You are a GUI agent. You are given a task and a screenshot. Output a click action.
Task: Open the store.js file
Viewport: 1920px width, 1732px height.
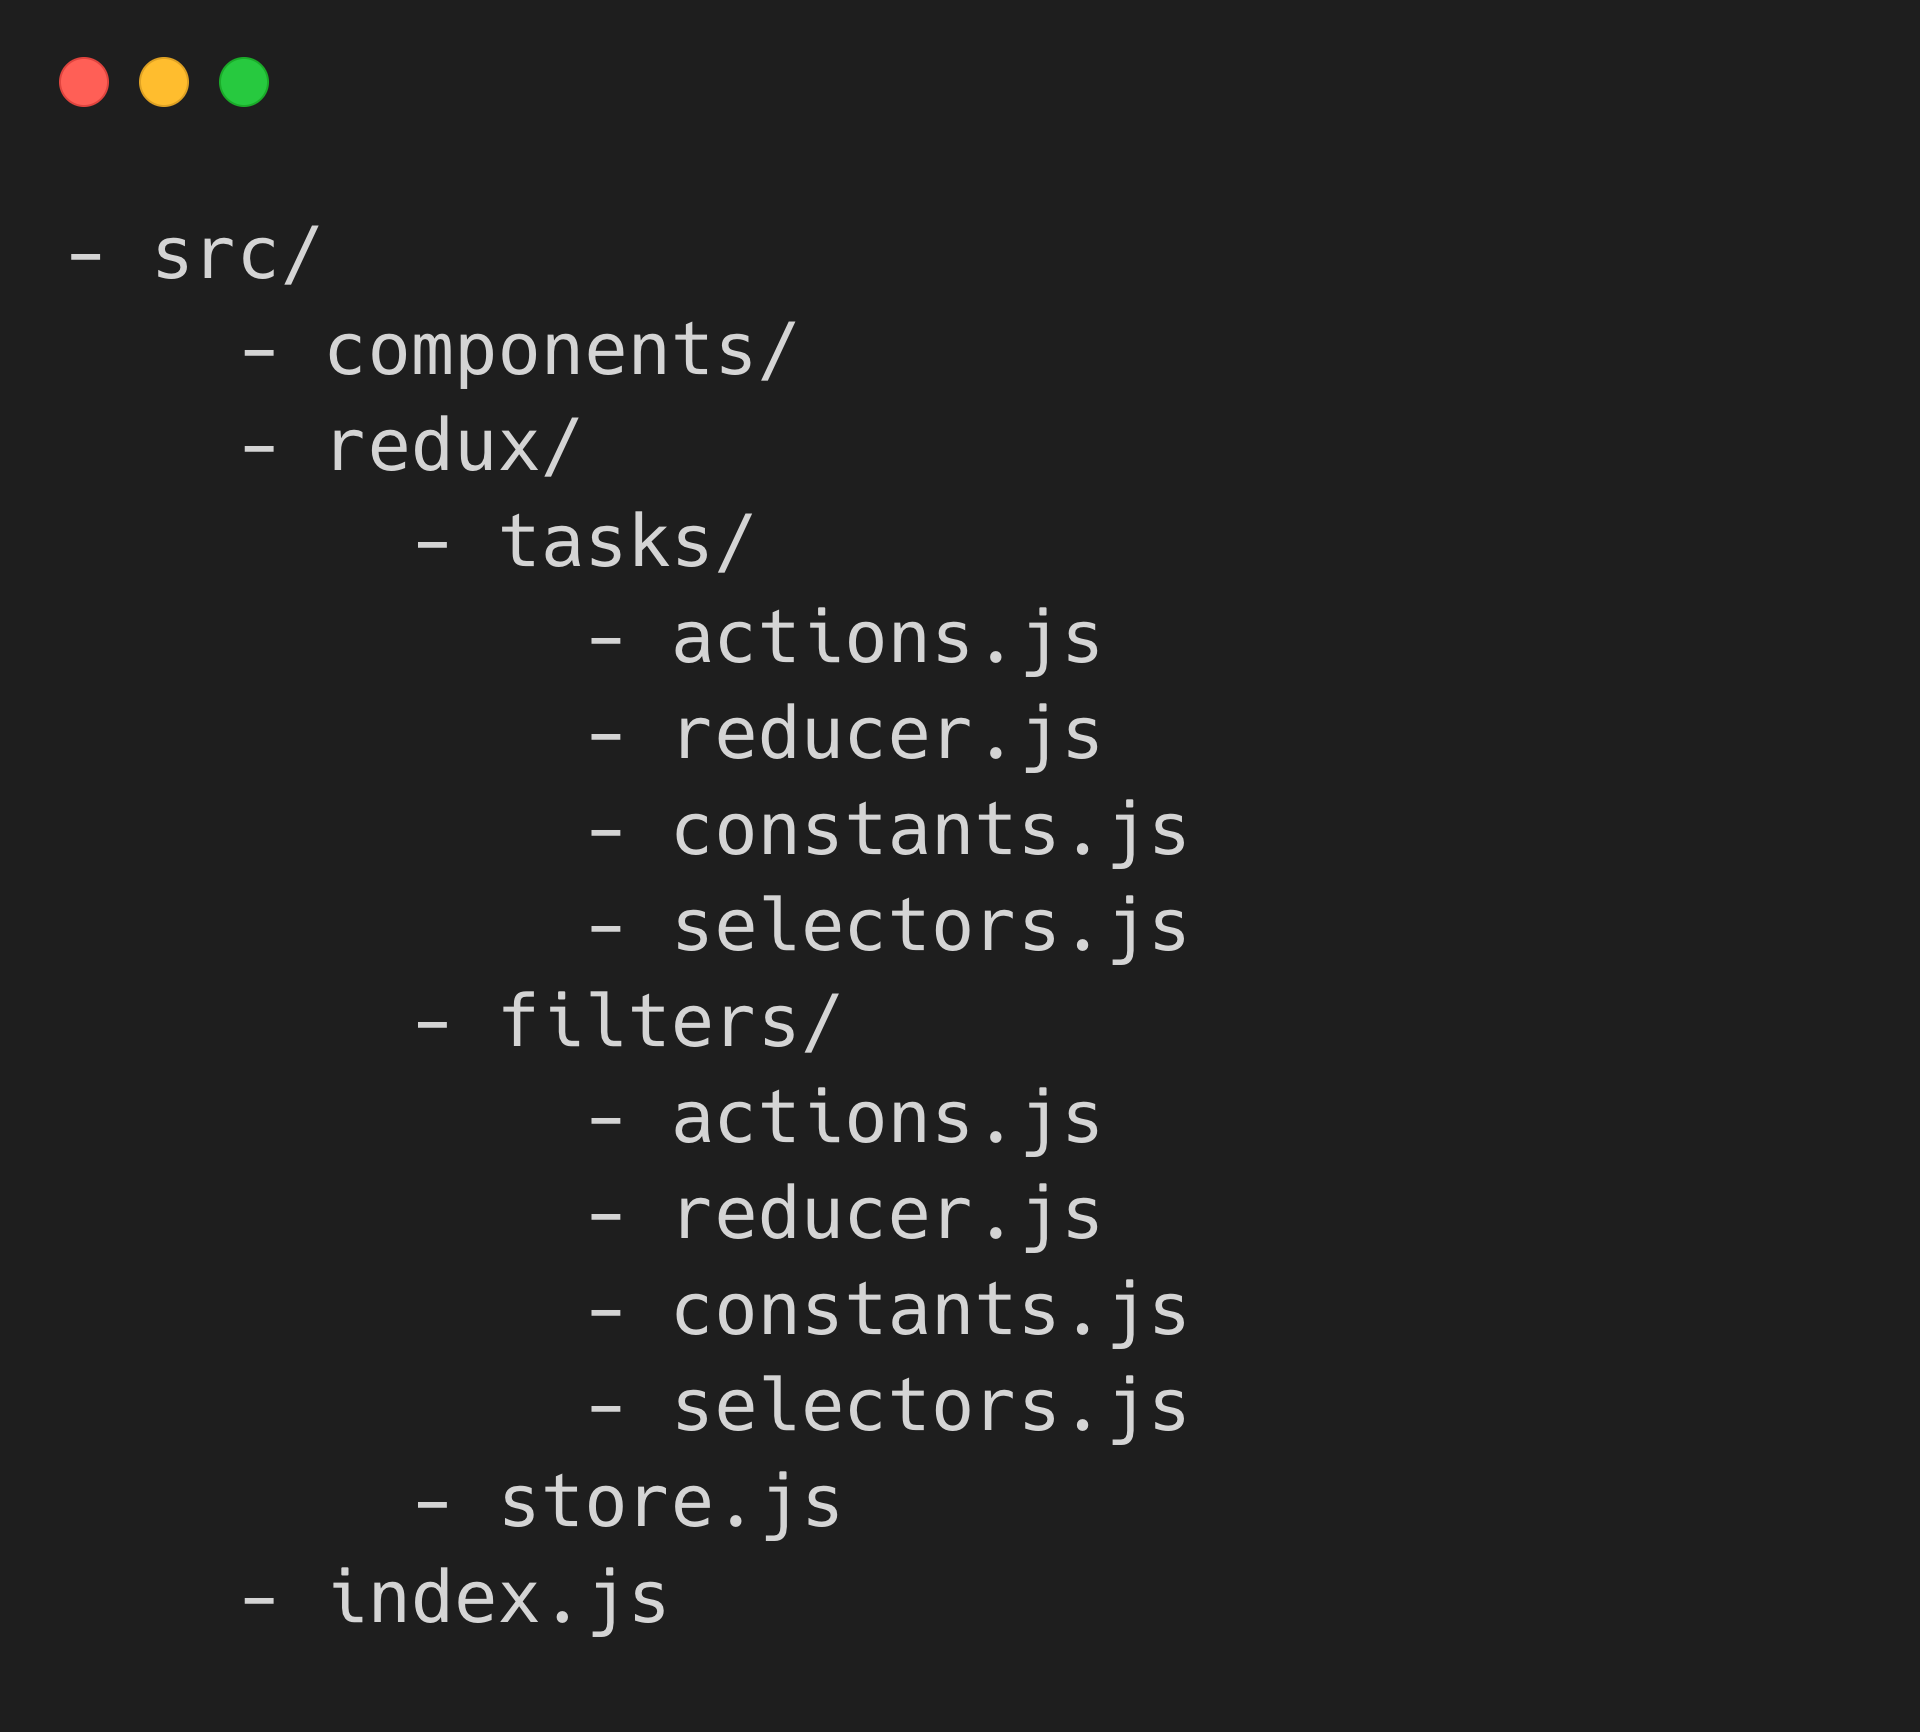(670, 1502)
